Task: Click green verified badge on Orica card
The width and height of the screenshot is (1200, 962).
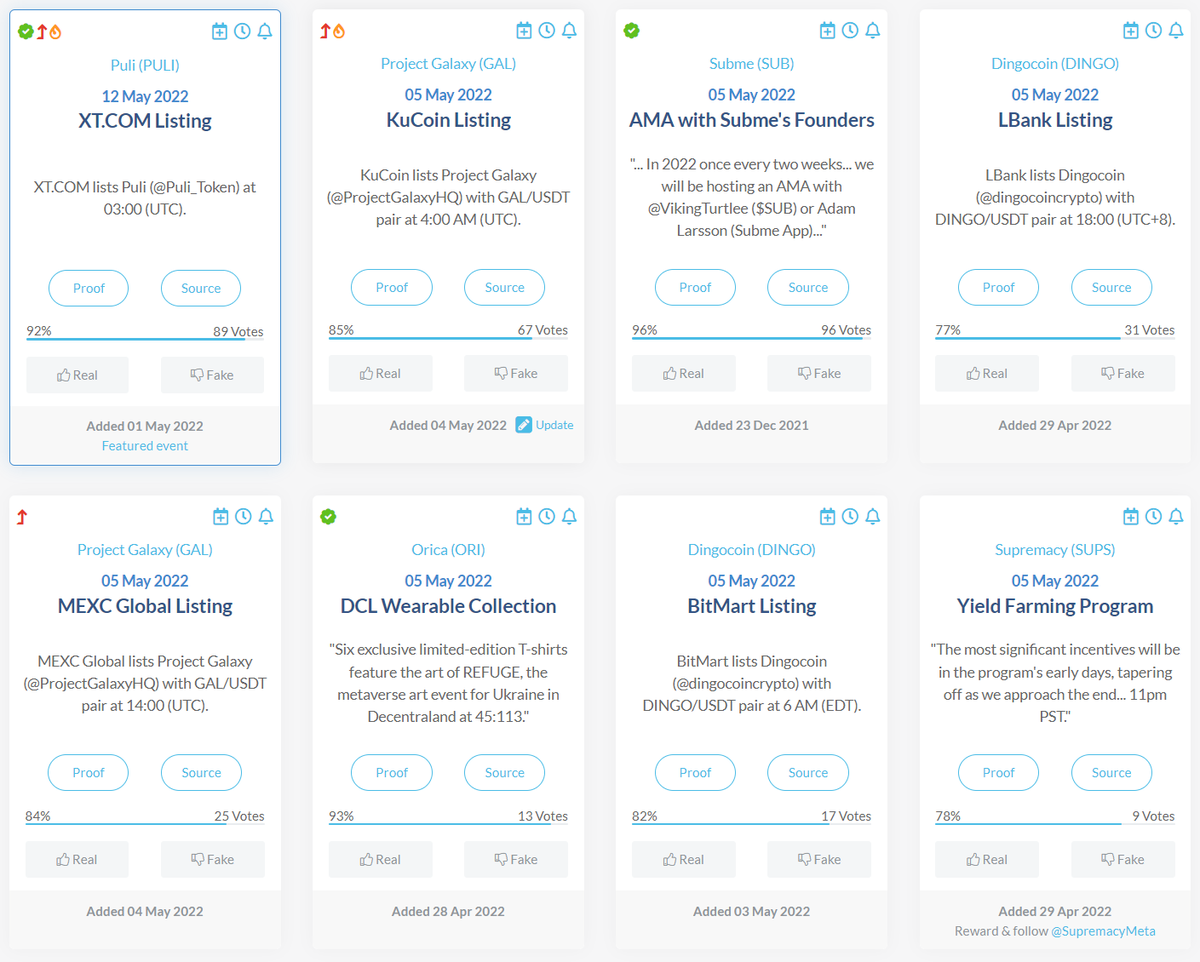Action: (328, 517)
